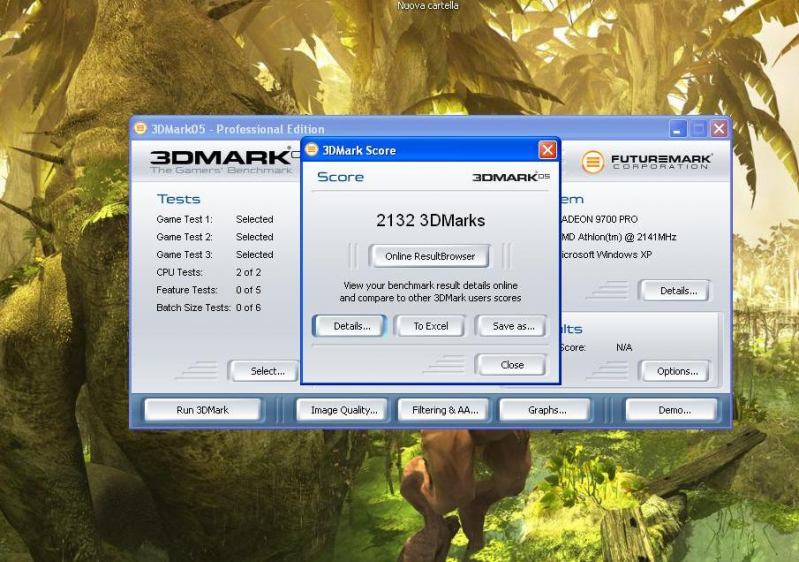Click the Futuremark Corporation logo

pos(647,162)
